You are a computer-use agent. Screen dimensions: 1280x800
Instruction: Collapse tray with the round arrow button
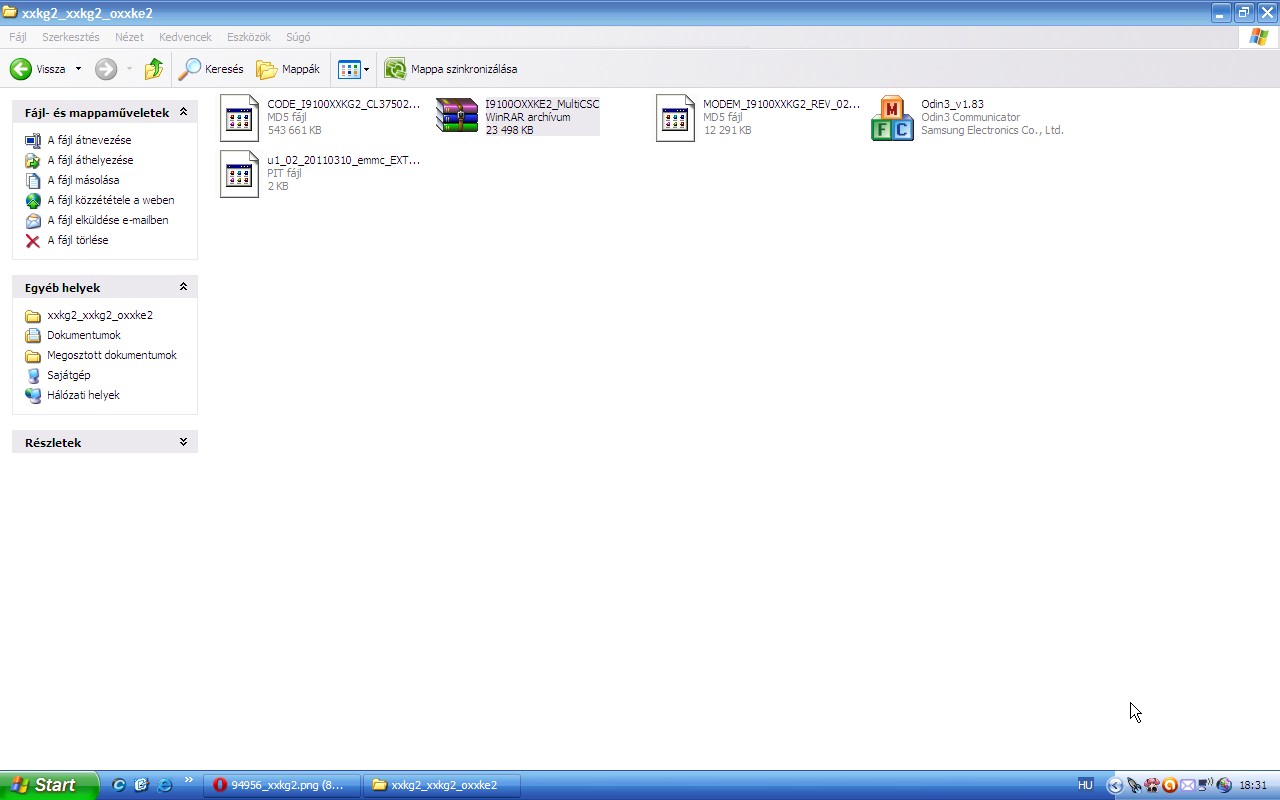[x=1115, y=785]
